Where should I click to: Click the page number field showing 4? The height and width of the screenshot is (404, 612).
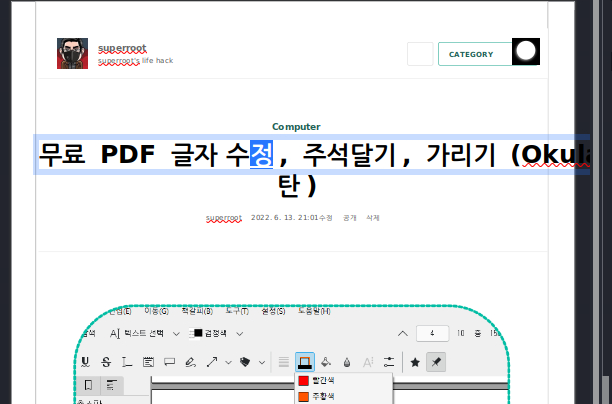click(x=432, y=334)
